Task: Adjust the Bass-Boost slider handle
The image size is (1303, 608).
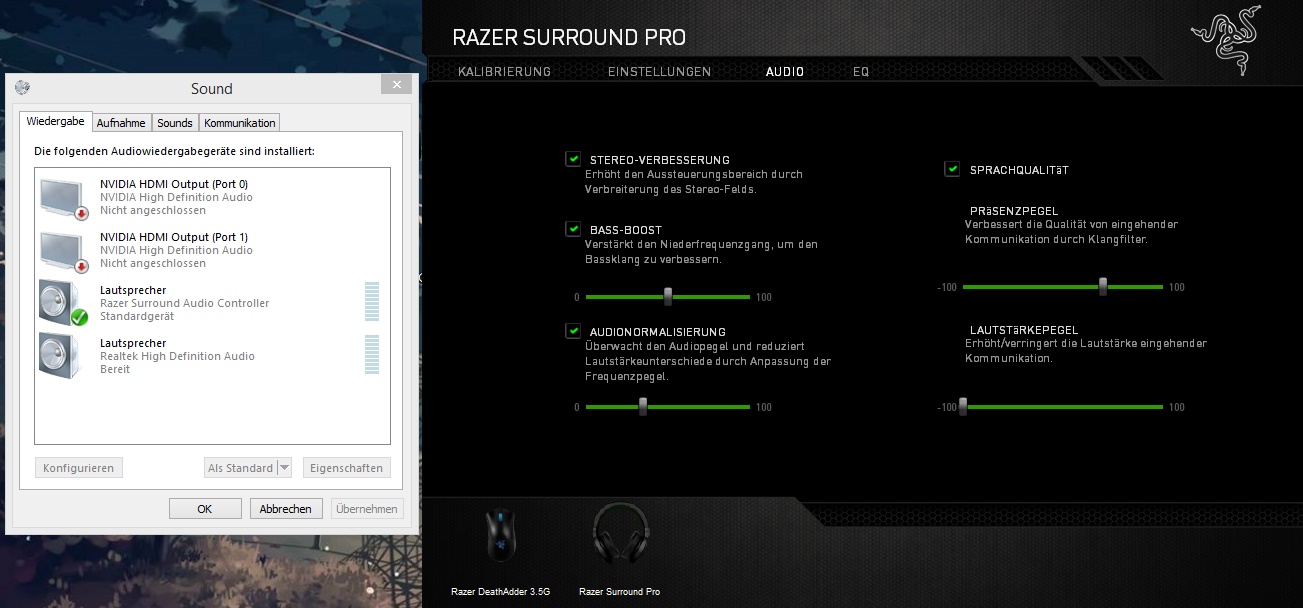Action: (x=668, y=297)
